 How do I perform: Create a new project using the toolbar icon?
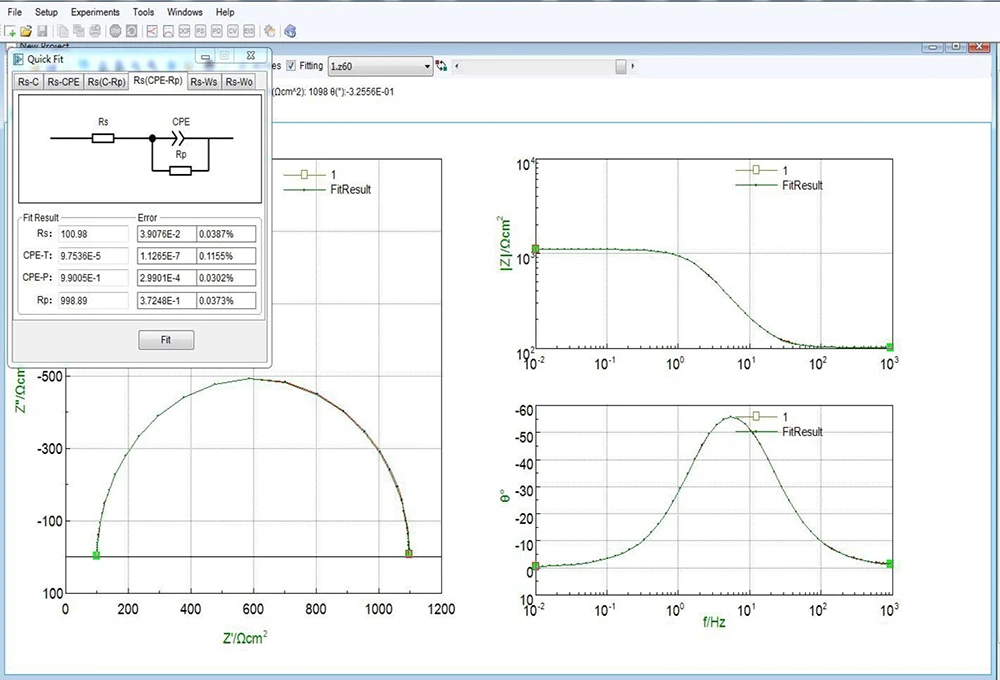(x=9, y=31)
